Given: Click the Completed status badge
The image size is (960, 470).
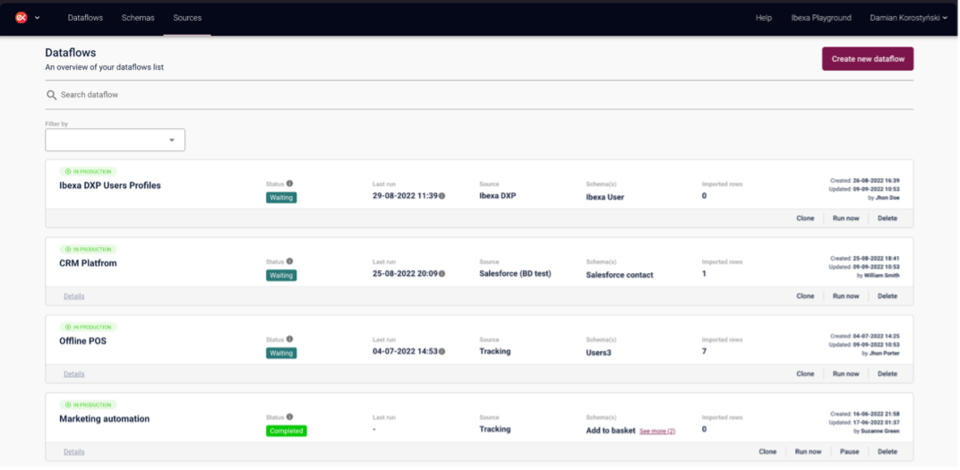Looking at the screenshot, I should point(287,431).
